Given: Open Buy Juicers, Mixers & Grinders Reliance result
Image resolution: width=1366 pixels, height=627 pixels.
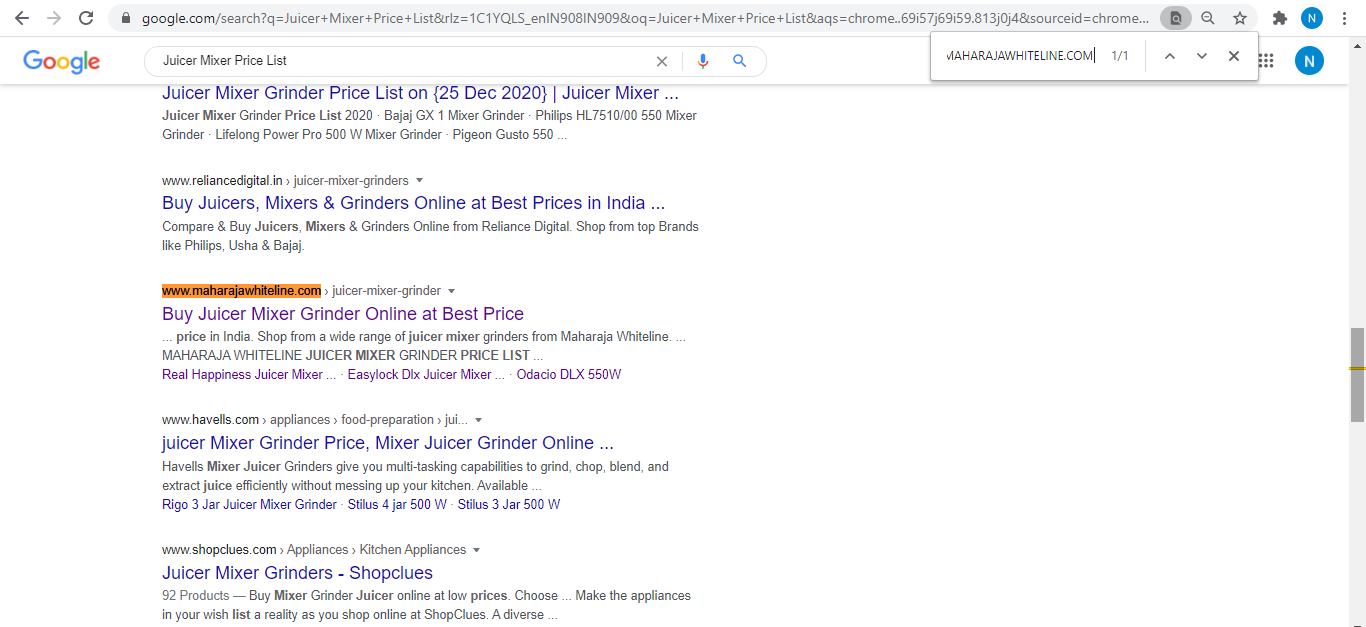Looking at the screenshot, I should (413, 203).
